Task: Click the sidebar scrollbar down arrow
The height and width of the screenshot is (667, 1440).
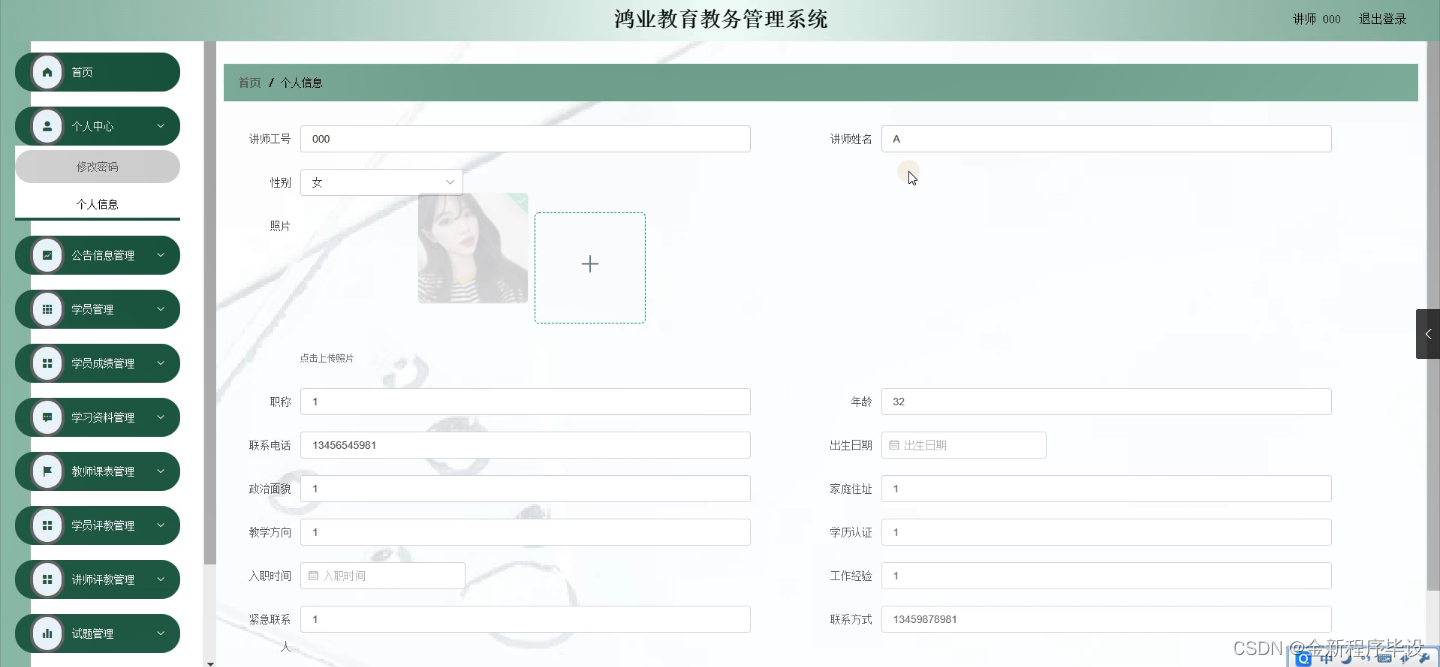Action: click(210, 662)
